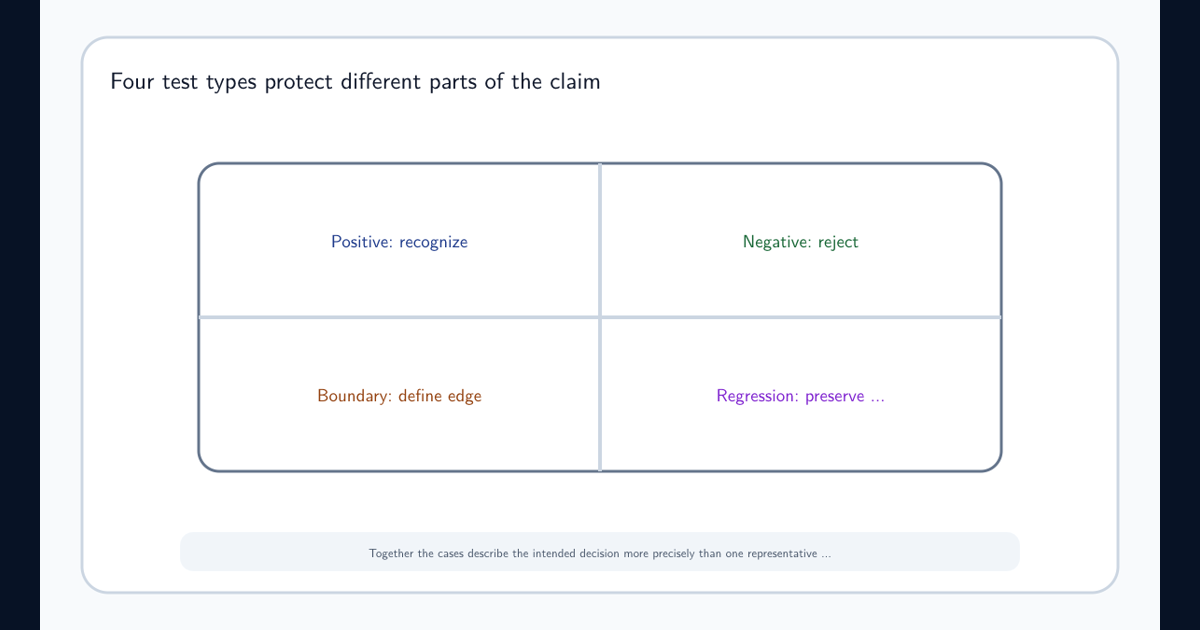Select the "Boundary: define edge" quadrant label
Image resolution: width=1200 pixels, height=630 pixels.
click(399, 396)
